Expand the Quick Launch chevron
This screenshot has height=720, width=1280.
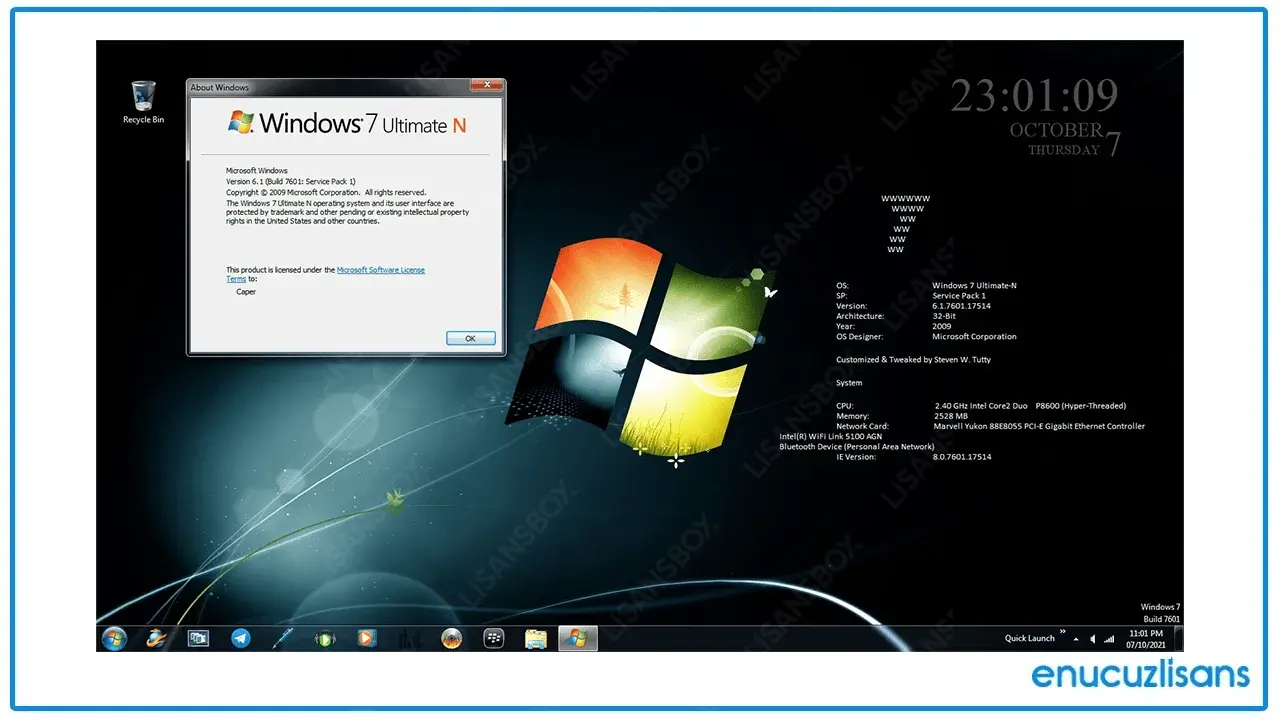pos(1062,633)
